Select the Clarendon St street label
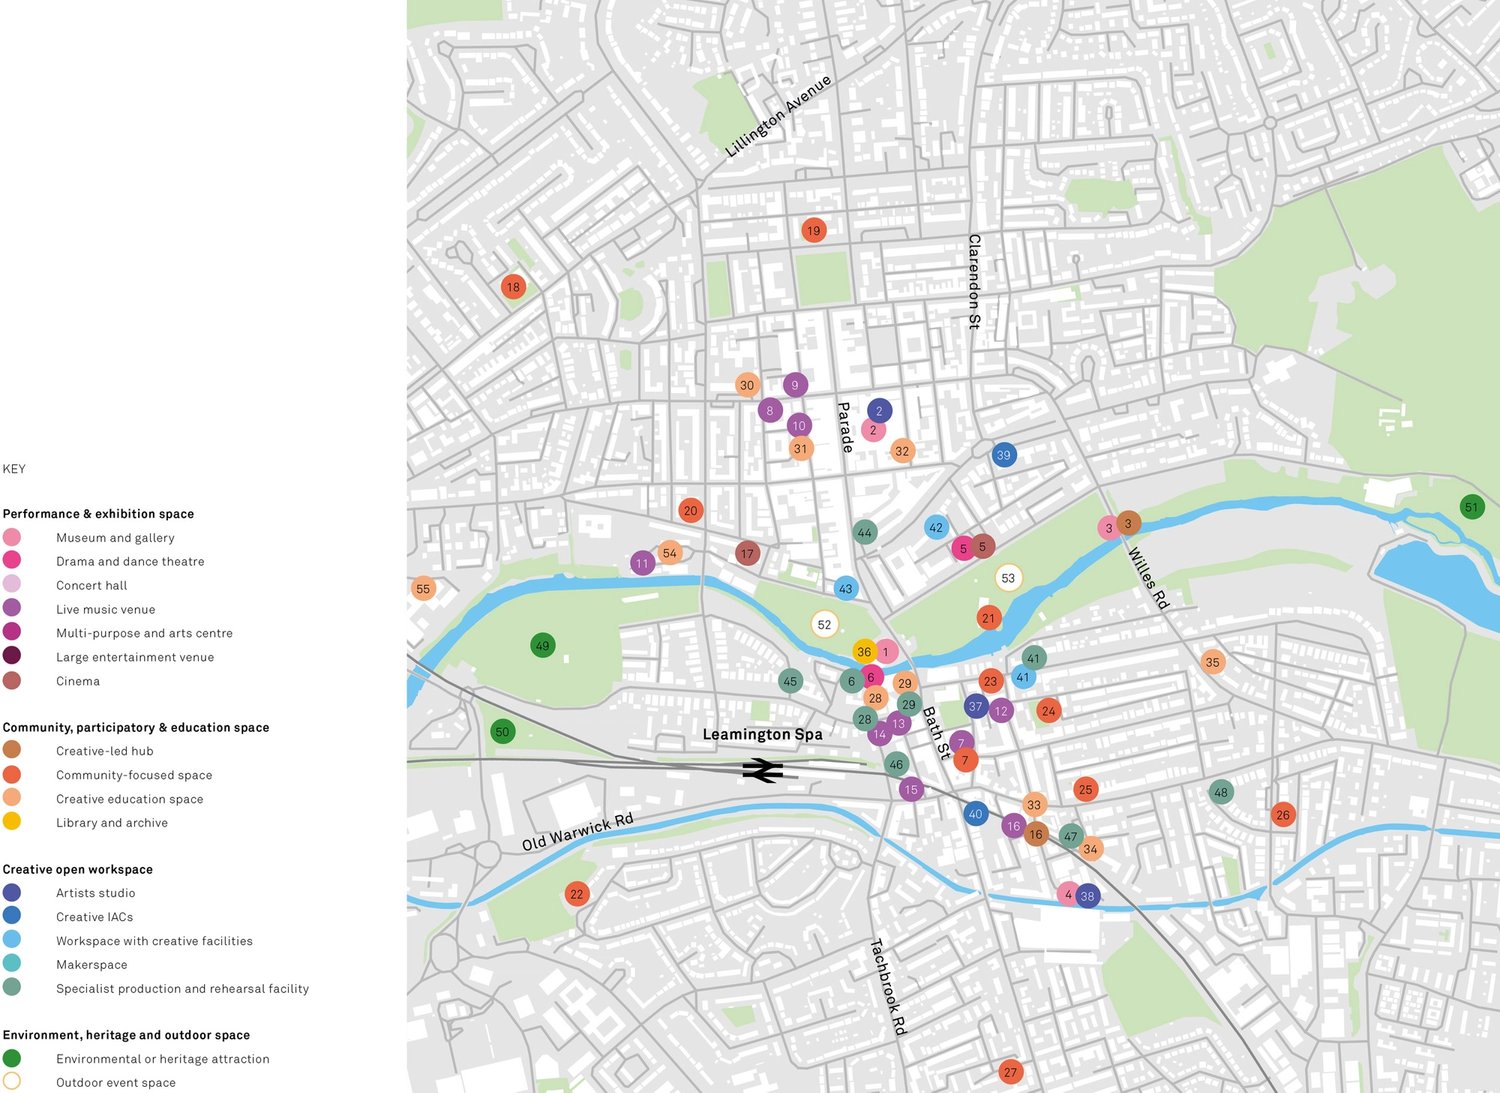 tap(974, 282)
